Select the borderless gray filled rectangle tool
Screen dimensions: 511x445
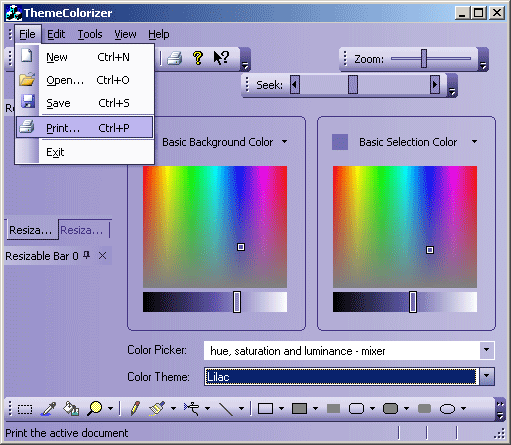tap(333, 408)
